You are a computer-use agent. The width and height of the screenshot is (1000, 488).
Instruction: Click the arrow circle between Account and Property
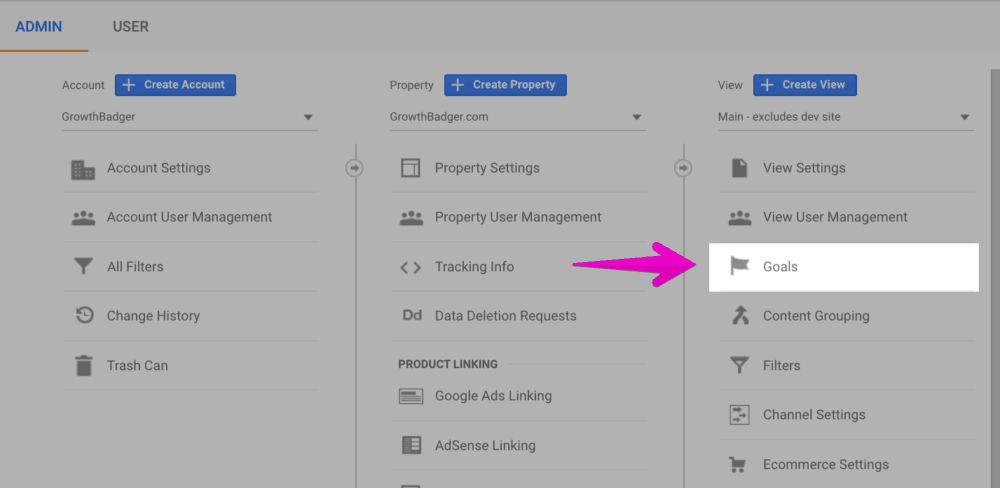355,168
